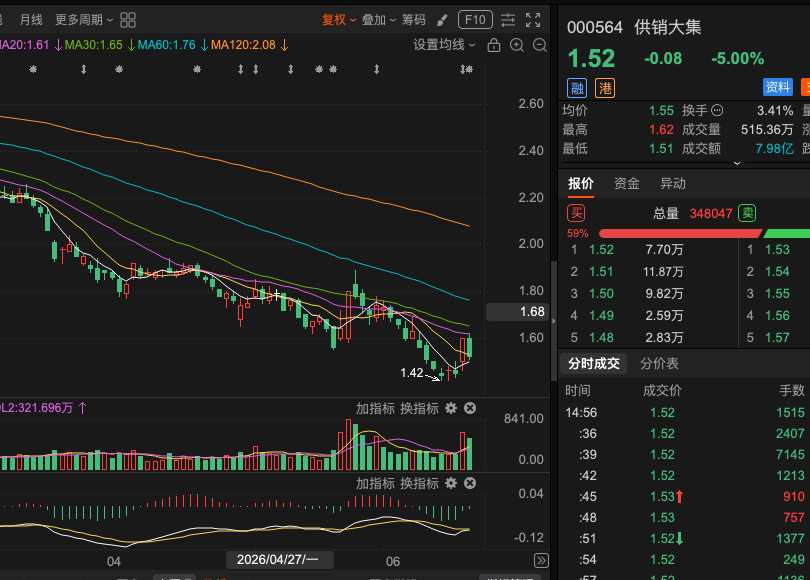
Task: Click the trade volume 7145 entry
Action: (x=790, y=455)
